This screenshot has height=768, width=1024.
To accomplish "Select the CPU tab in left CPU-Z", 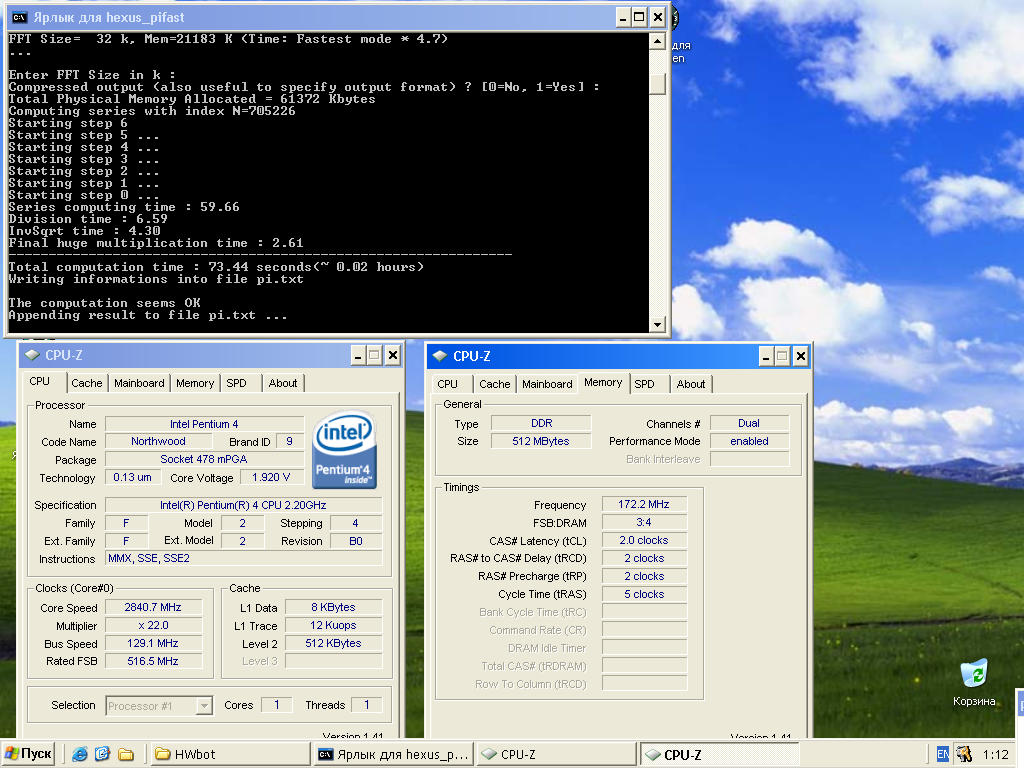I will point(40,381).
